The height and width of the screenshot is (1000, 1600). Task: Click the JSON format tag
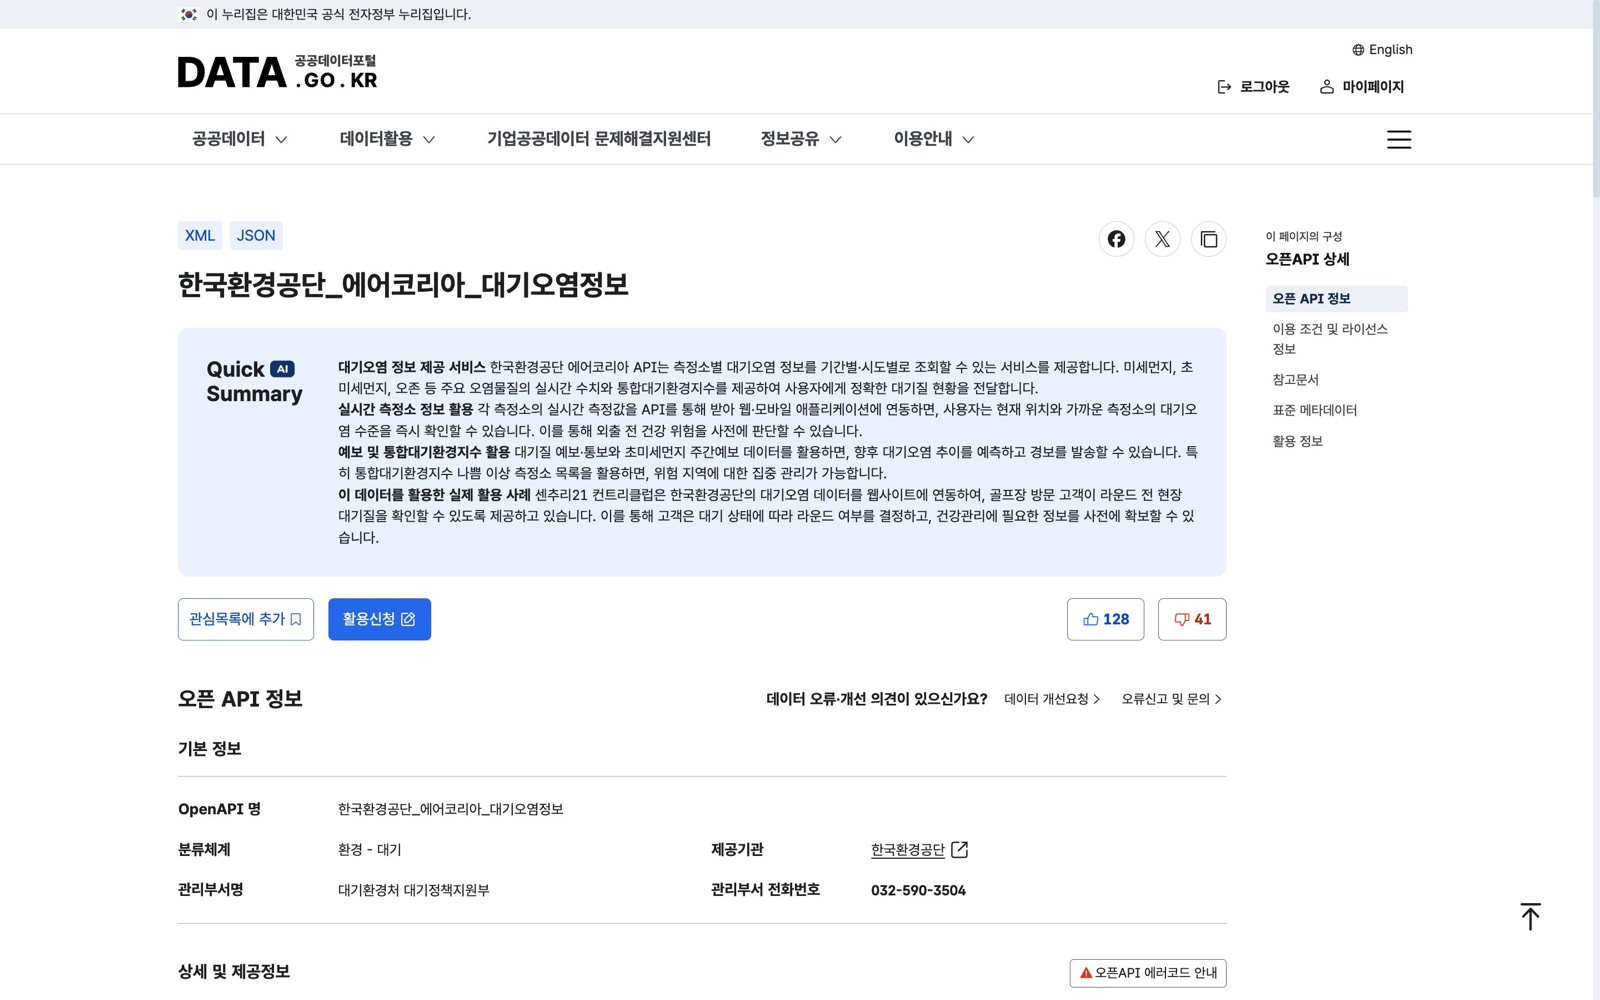coord(256,236)
